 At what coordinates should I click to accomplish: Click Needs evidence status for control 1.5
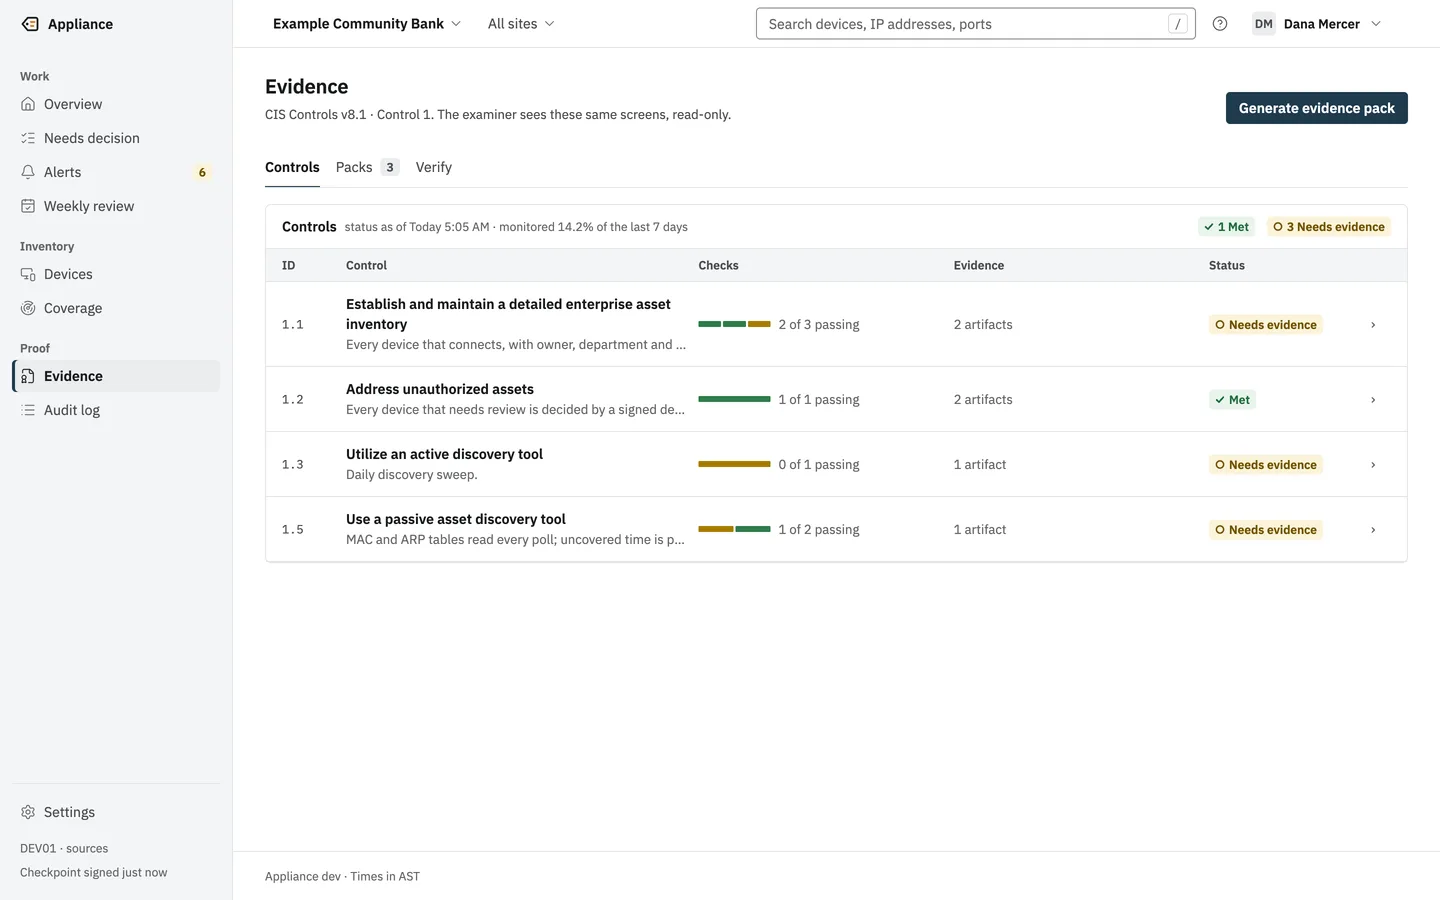point(1266,530)
